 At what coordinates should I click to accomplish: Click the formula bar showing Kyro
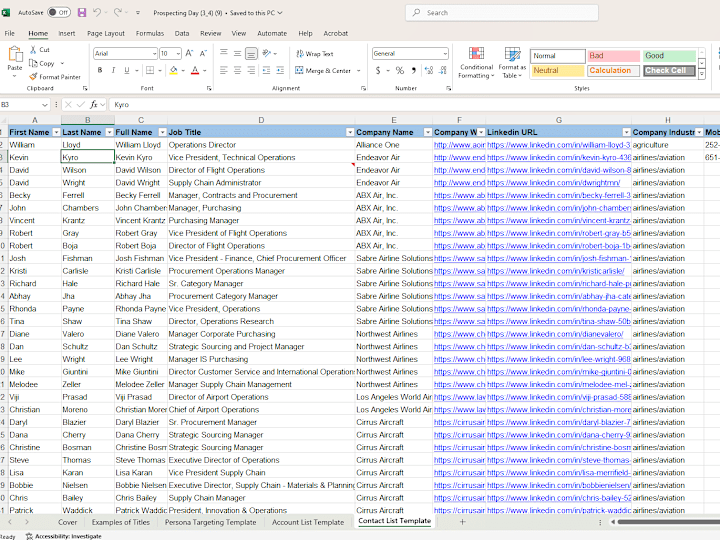pos(413,105)
